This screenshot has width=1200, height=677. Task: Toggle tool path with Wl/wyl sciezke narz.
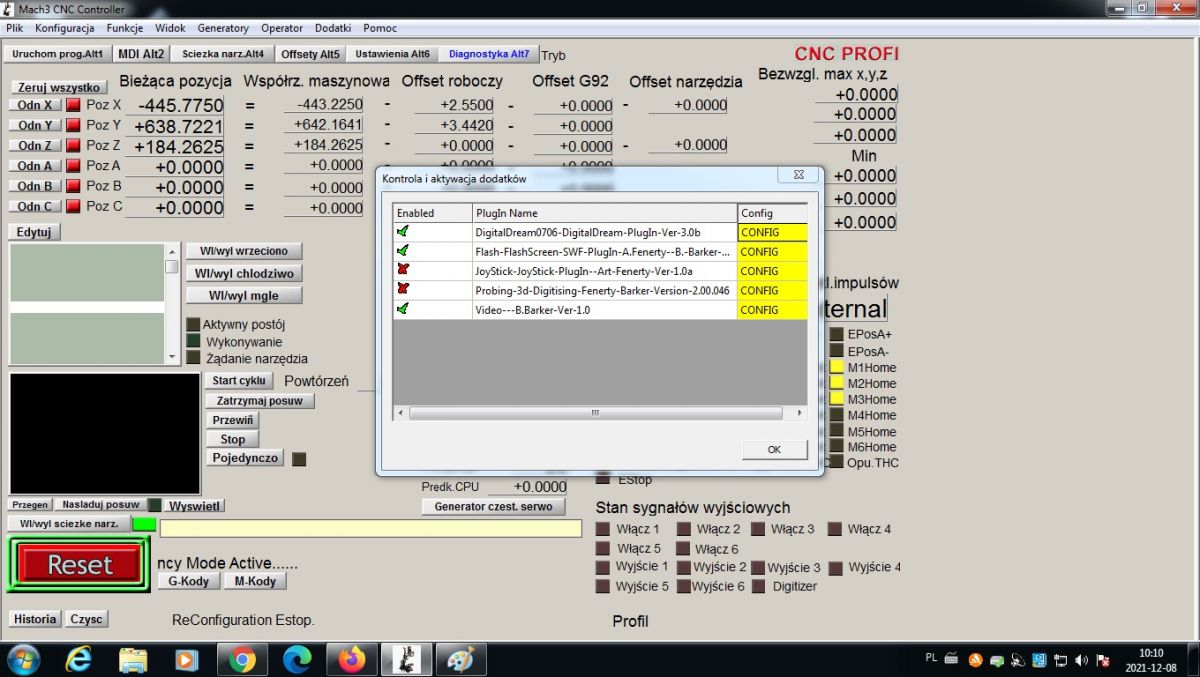(x=69, y=524)
